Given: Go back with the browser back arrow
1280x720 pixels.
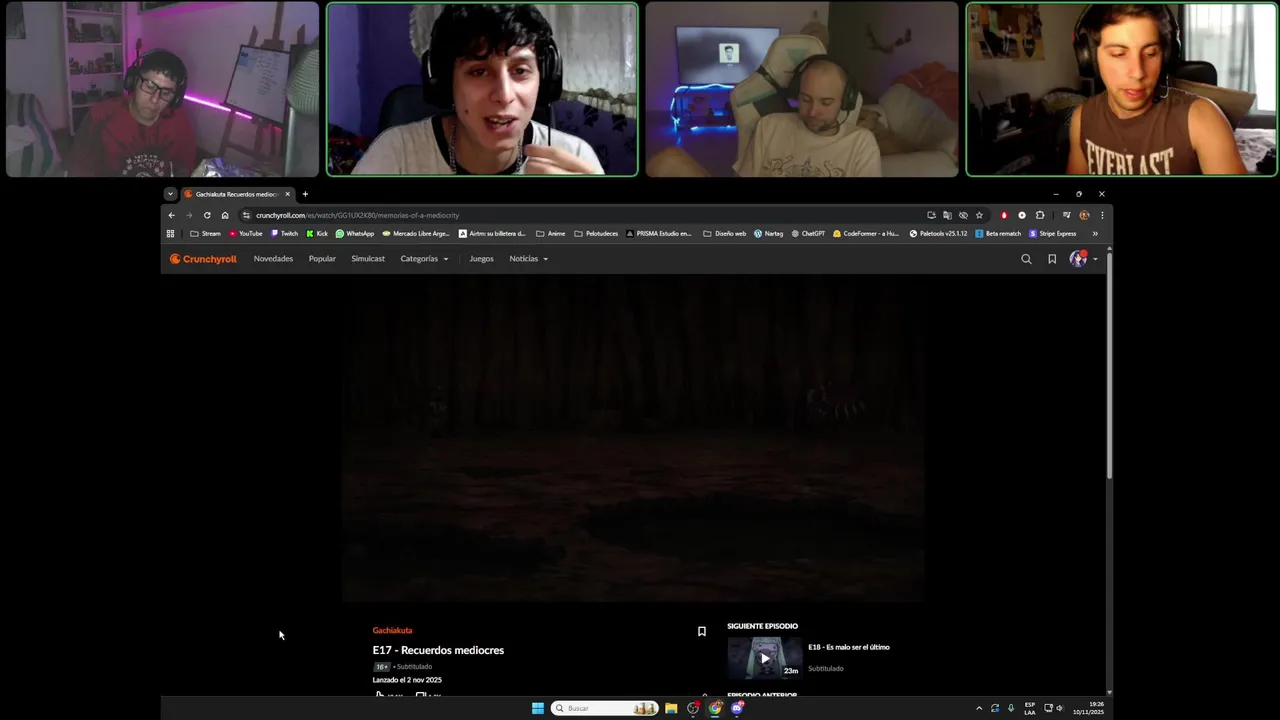Looking at the screenshot, I should tap(171, 215).
